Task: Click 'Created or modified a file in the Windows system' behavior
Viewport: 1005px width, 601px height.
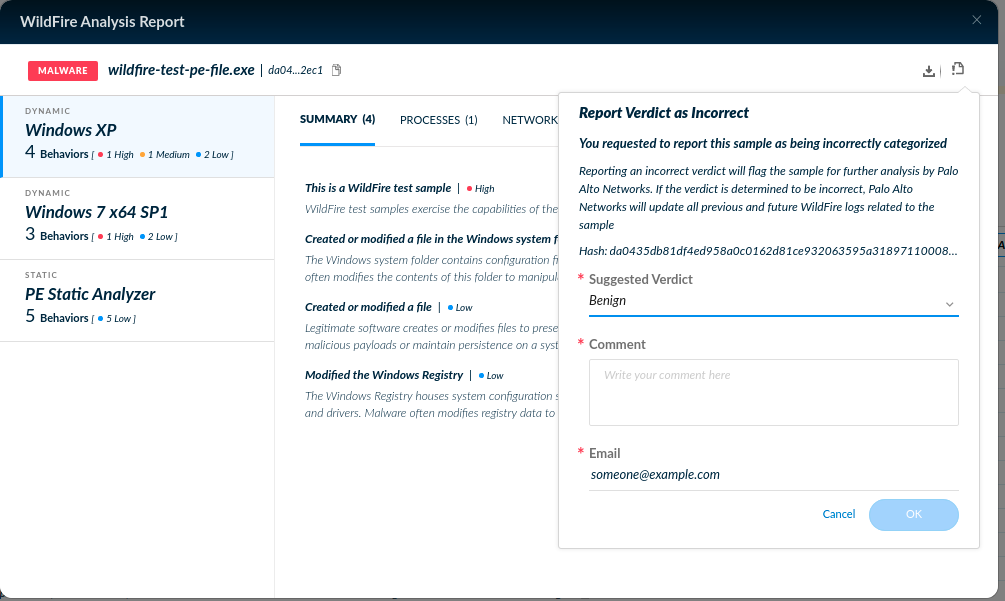Action: pyautogui.click(x=431, y=239)
